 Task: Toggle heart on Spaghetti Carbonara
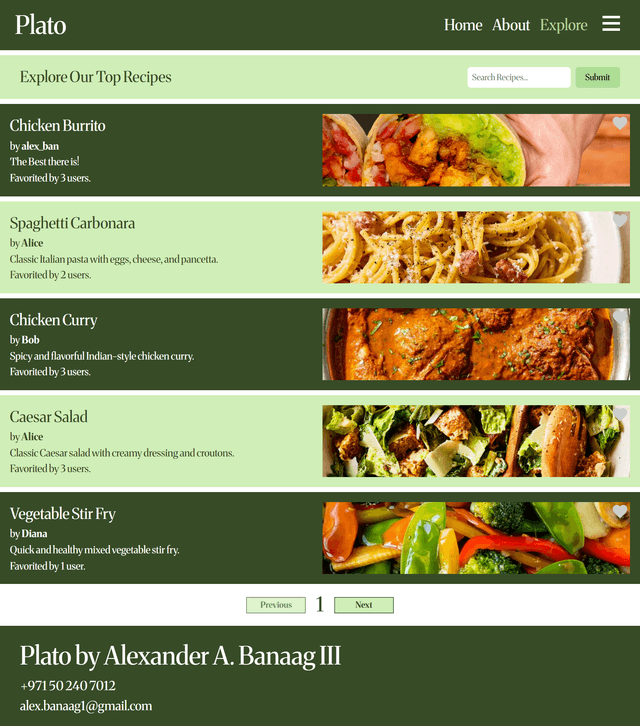click(620, 220)
